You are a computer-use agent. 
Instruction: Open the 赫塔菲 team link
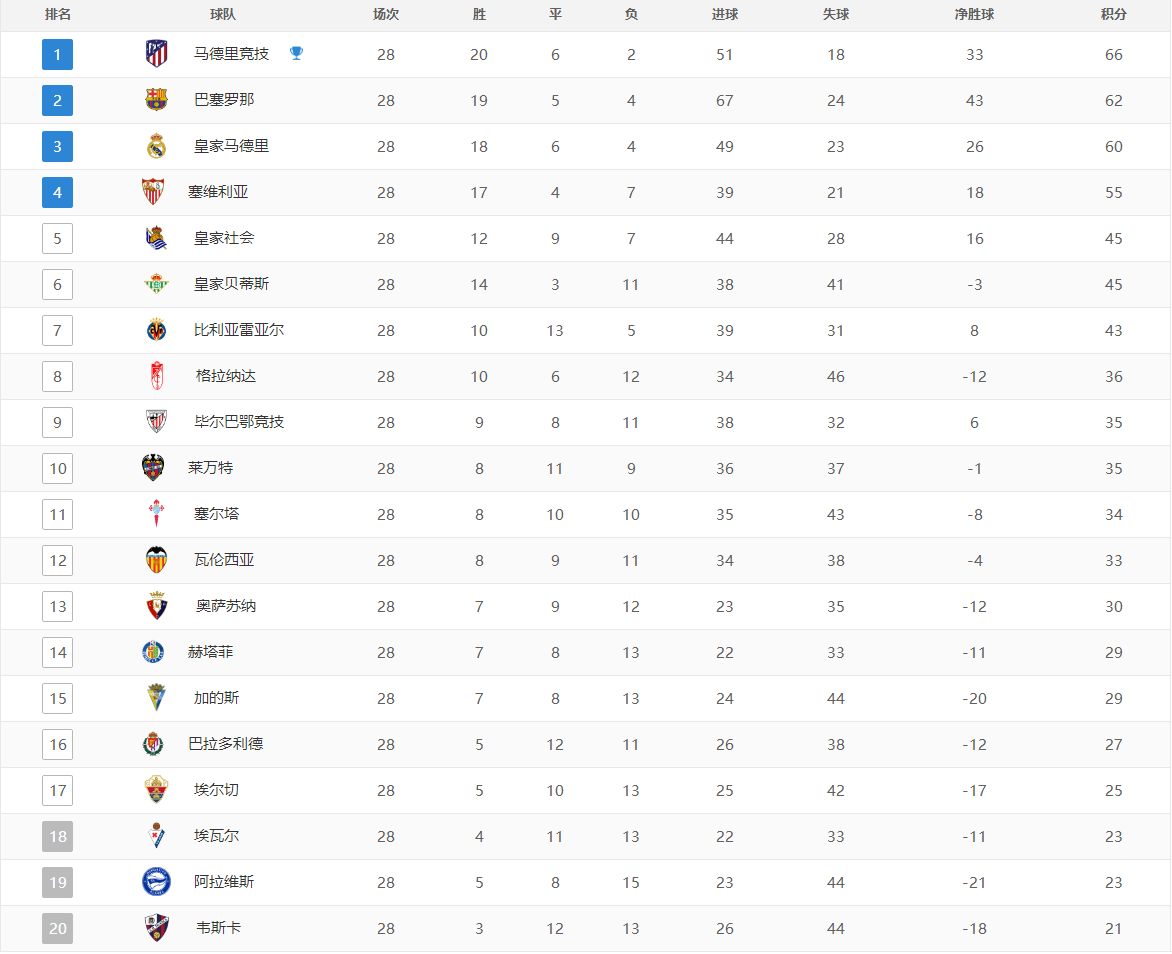click(x=210, y=652)
